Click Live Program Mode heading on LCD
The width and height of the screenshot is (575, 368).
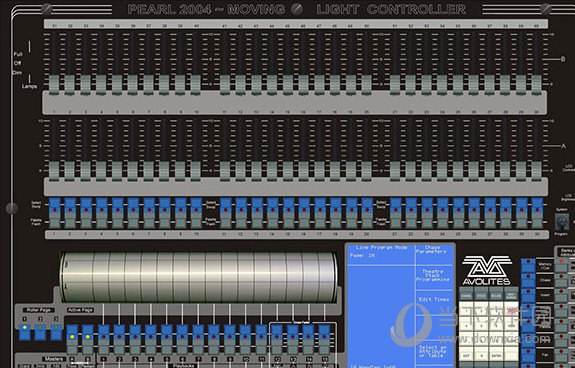click(x=381, y=248)
